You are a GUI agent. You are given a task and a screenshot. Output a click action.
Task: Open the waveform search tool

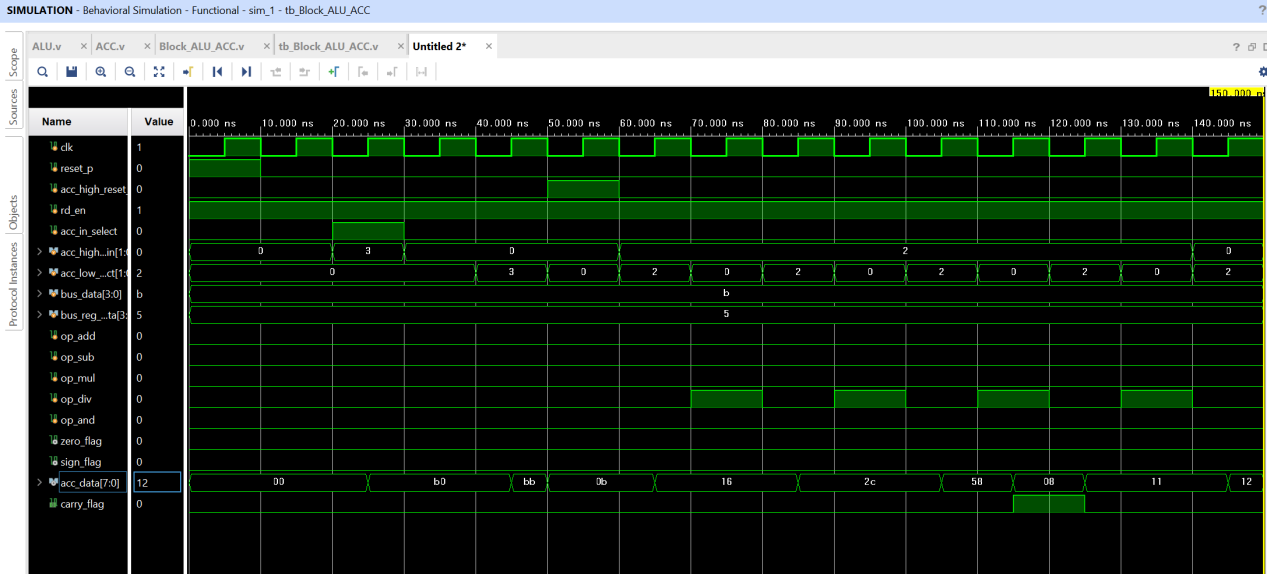(x=42, y=71)
